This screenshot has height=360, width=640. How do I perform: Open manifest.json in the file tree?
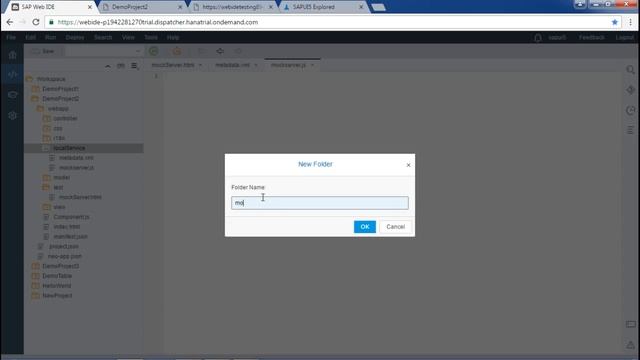pyautogui.click(x=71, y=236)
